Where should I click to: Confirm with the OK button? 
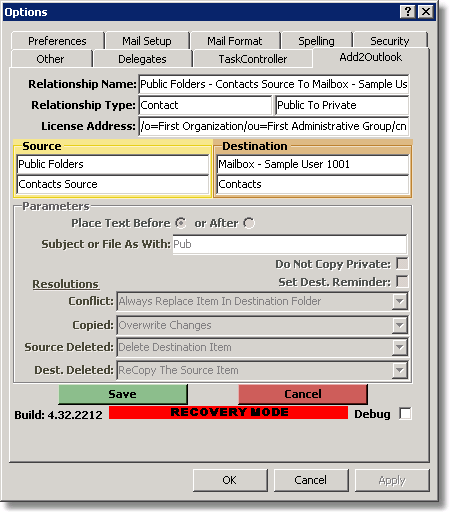[230, 480]
